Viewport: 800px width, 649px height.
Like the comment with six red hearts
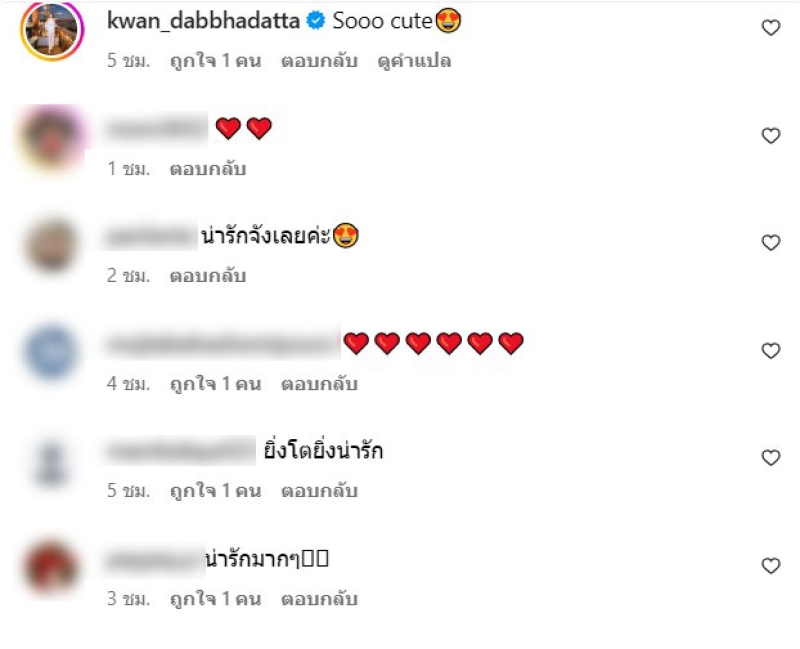[770, 351]
